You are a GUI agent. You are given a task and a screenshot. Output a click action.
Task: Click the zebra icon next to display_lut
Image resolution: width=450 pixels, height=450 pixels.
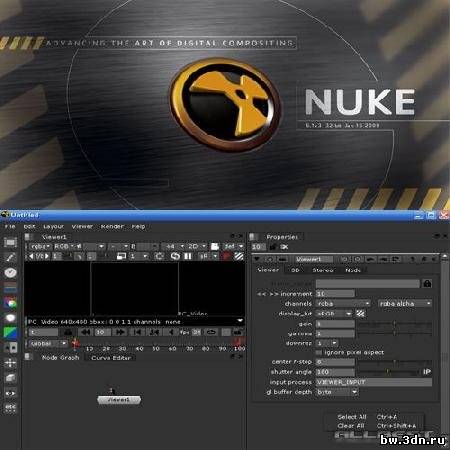[x=360, y=314]
